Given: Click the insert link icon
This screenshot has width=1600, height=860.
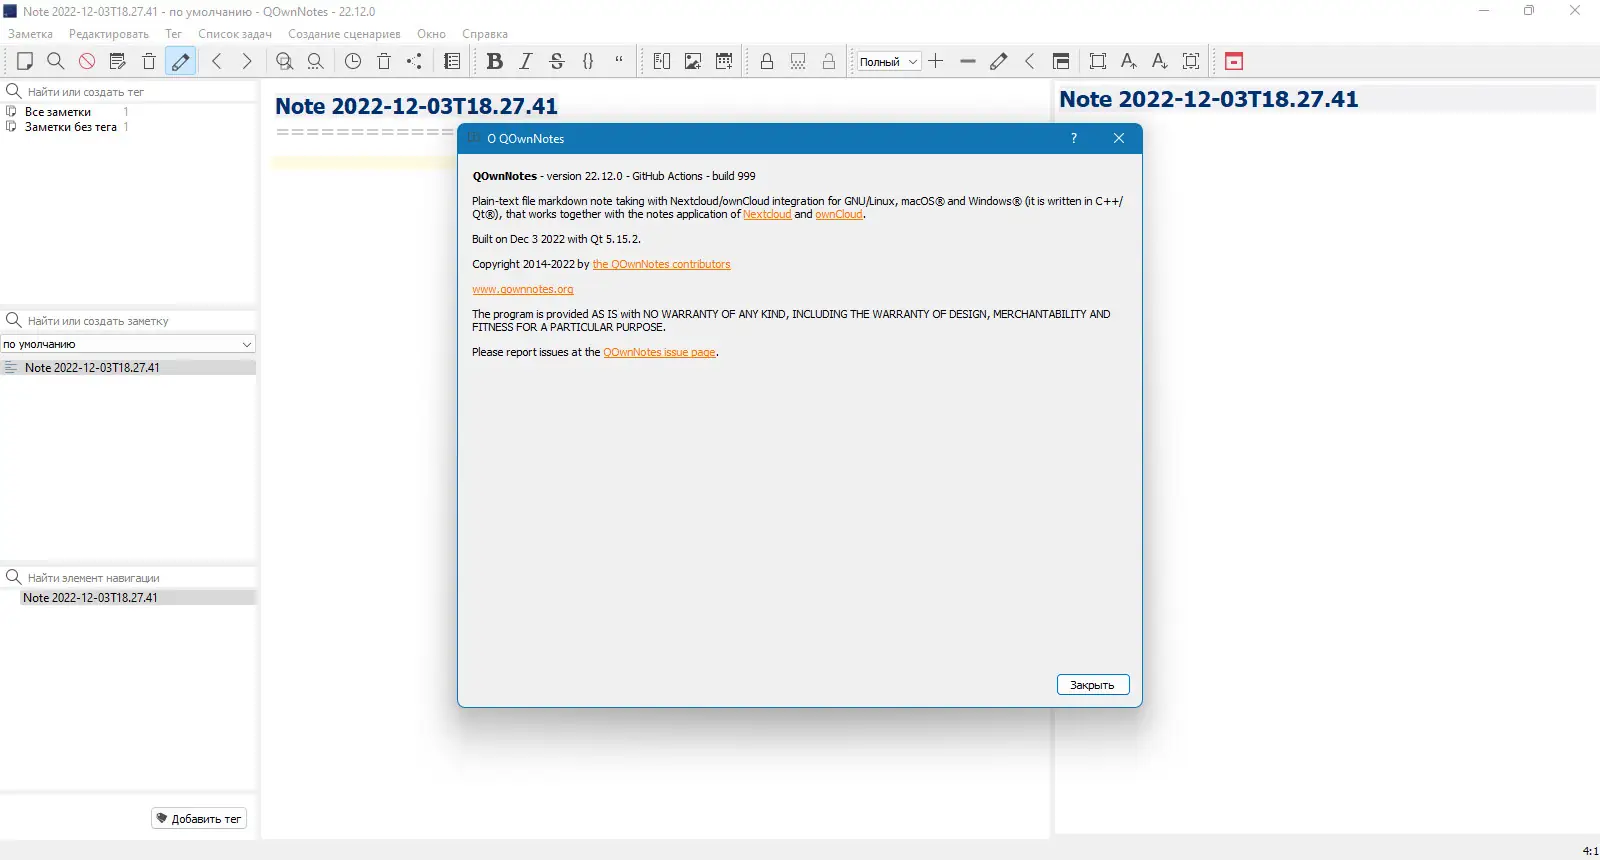Looking at the screenshot, I should point(662,61).
